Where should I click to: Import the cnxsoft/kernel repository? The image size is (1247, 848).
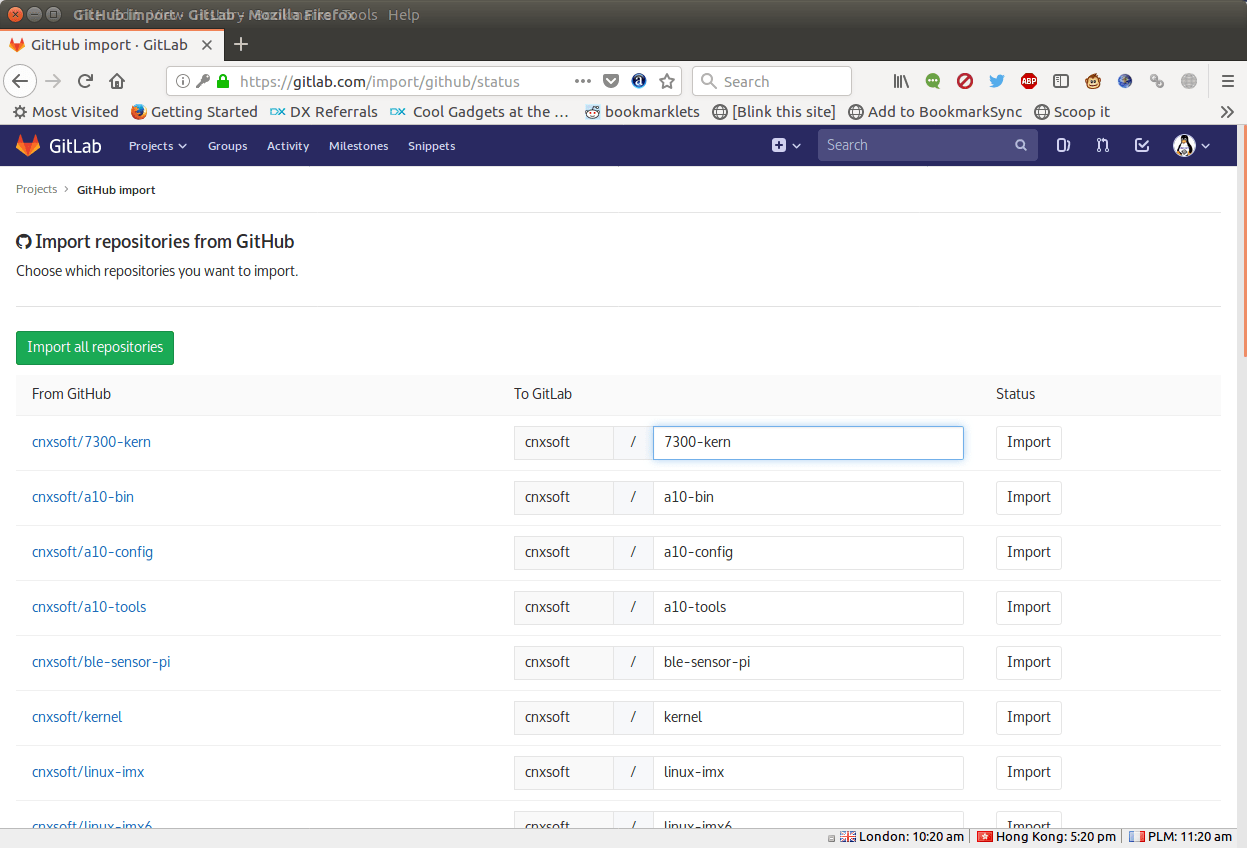pos(1028,717)
